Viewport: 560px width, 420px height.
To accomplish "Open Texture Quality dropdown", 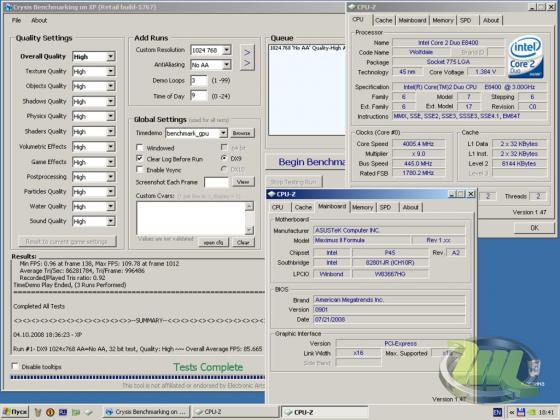I will [x=111, y=71].
